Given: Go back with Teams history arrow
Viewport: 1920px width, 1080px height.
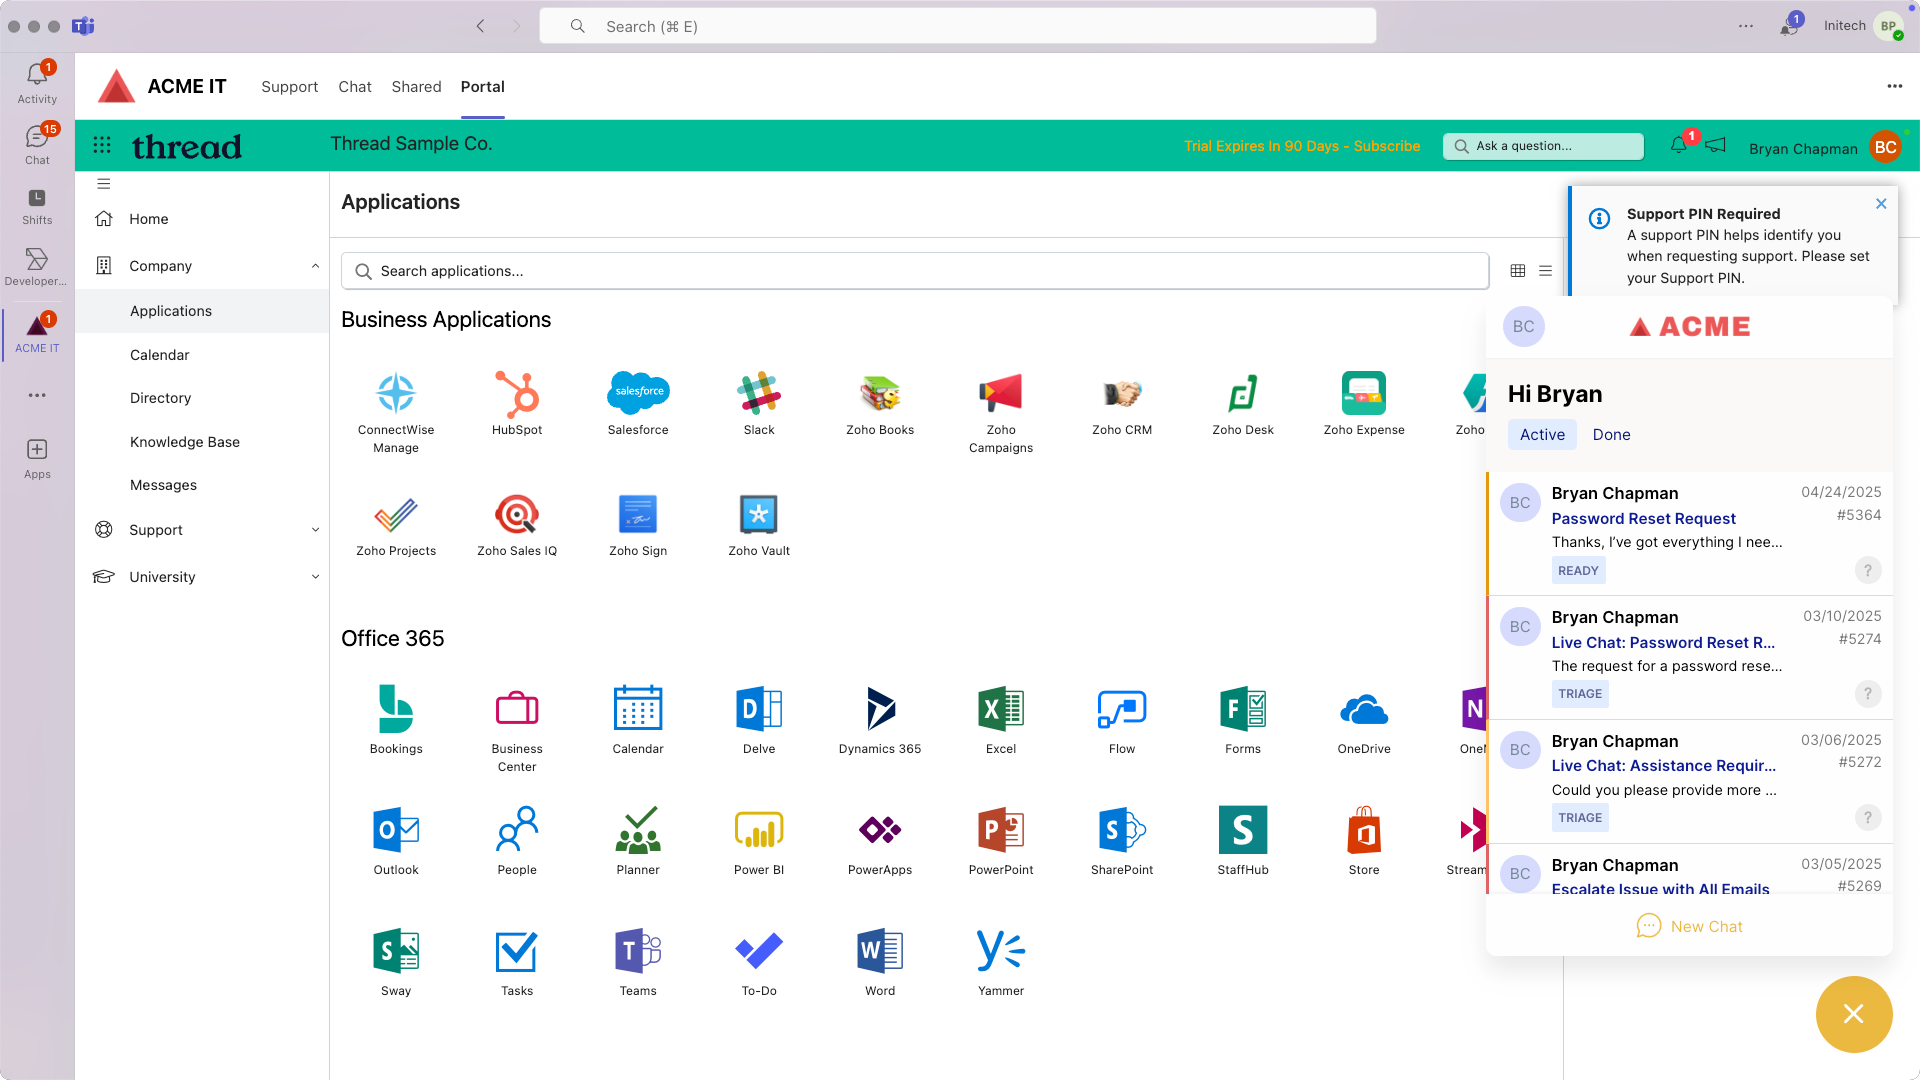Looking at the screenshot, I should pos(480,27).
